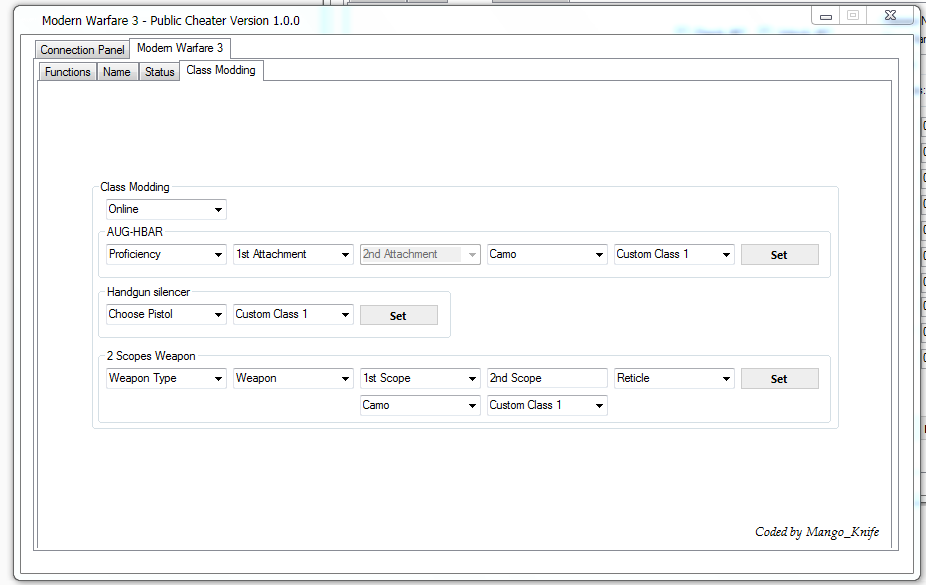Screen dimensions: 926x585
Task: Select the Class Modding tab
Action: pos(221,70)
